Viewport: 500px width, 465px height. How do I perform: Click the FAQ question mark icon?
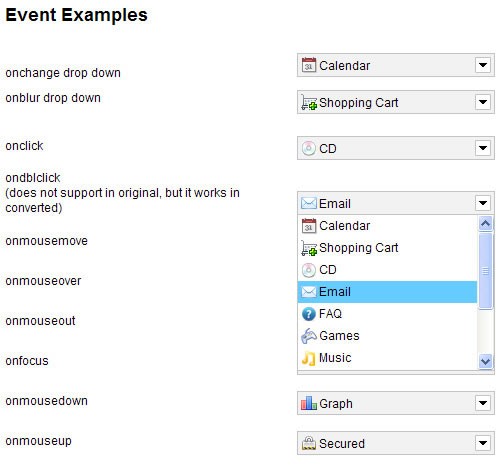[x=309, y=314]
